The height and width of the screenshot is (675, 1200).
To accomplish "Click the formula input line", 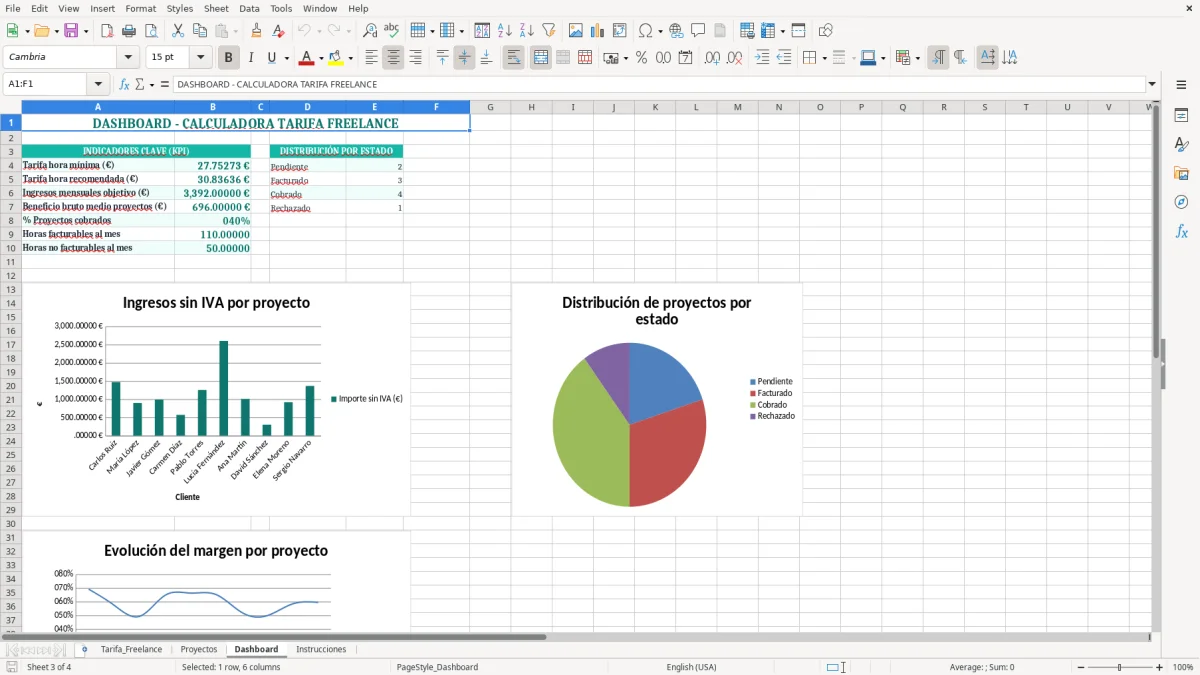I will click(x=658, y=84).
